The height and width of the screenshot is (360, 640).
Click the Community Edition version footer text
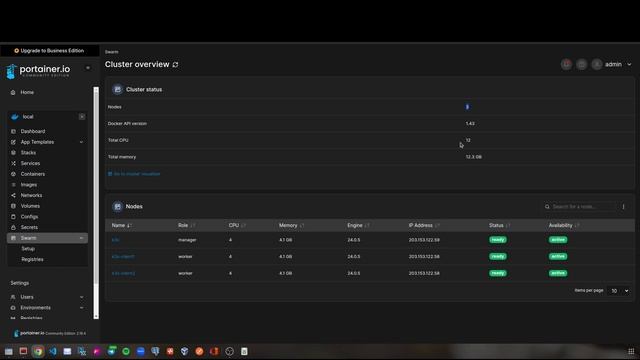65,333
